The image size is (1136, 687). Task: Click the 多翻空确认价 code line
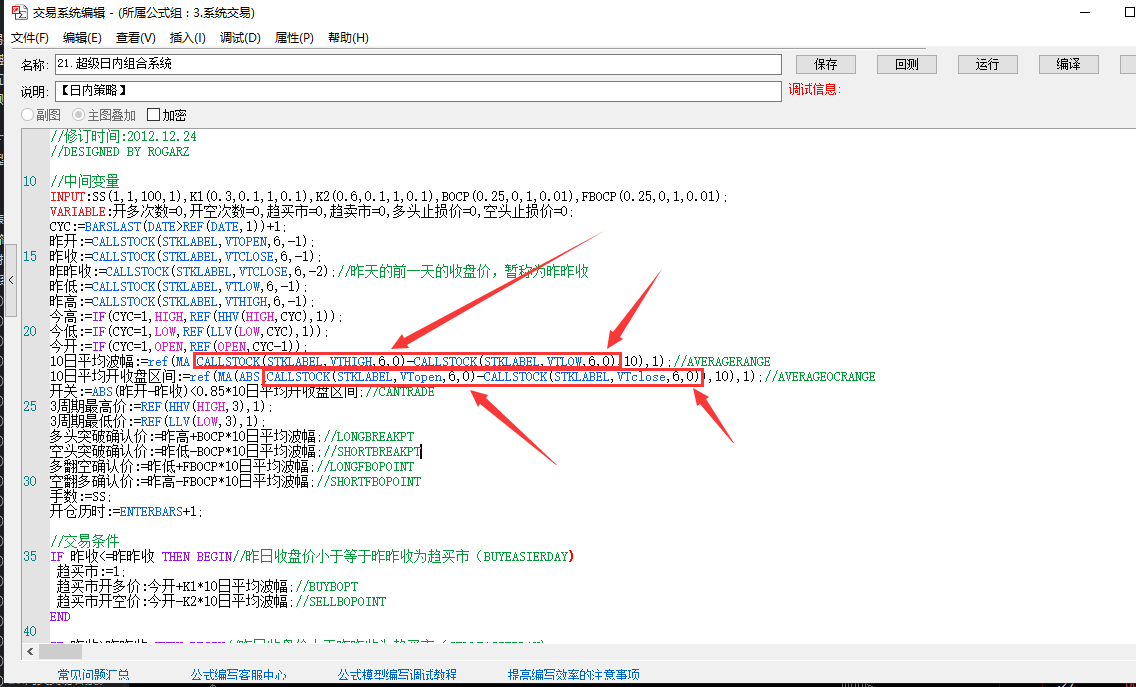[x=232, y=467]
